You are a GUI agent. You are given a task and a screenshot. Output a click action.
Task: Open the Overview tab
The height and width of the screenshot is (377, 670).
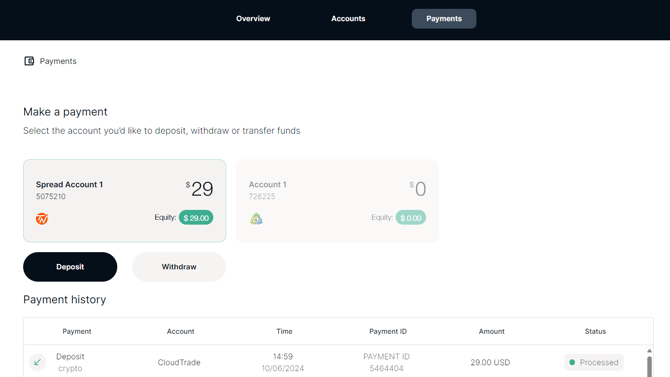tap(253, 19)
